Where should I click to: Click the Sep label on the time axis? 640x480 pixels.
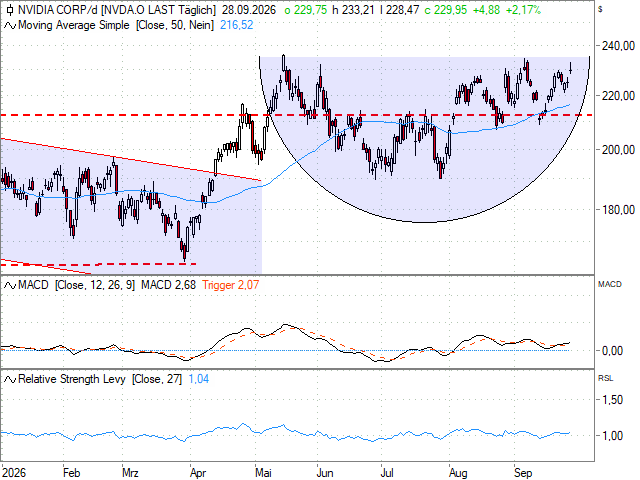click(523, 473)
